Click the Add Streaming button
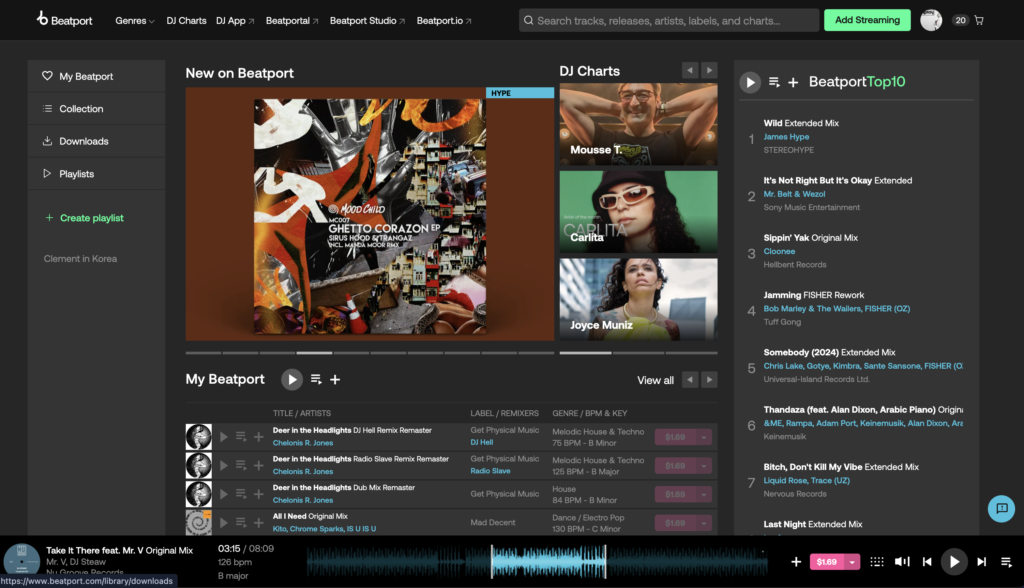1024x588 pixels. tap(867, 20)
